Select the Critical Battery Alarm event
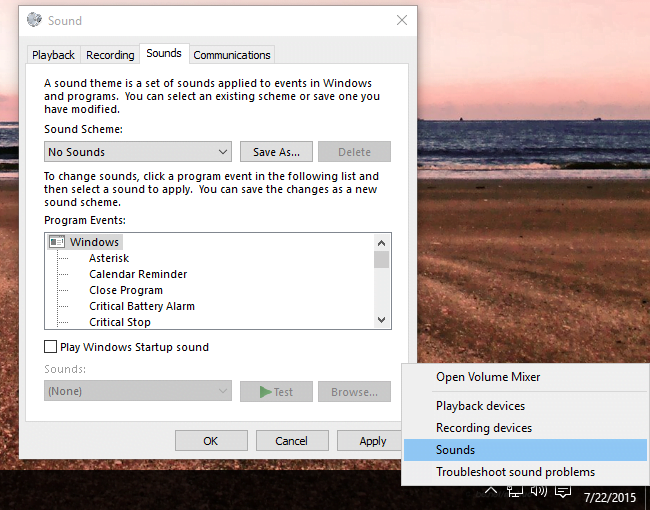The width and height of the screenshot is (650, 510). [x=142, y=306]
